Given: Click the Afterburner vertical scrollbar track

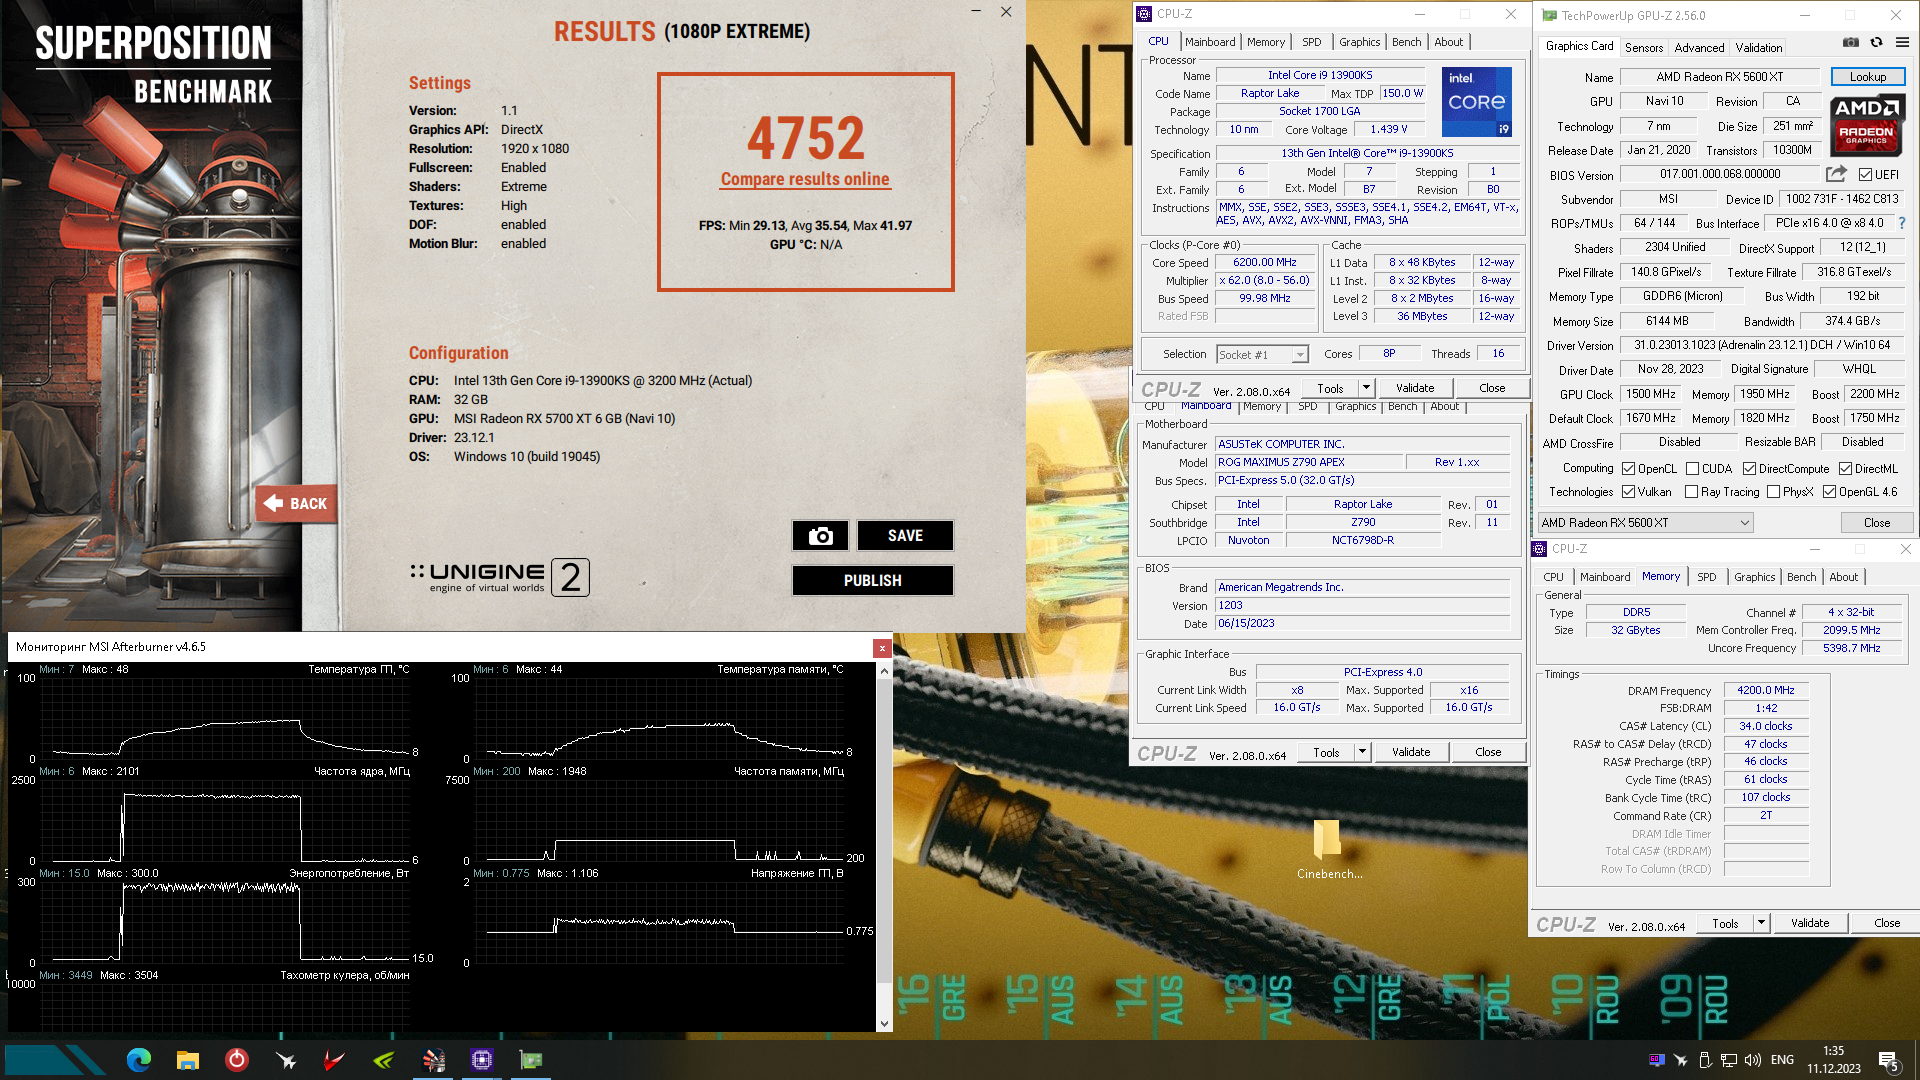Looking at the screenshot, I should (x=884, y=847).
